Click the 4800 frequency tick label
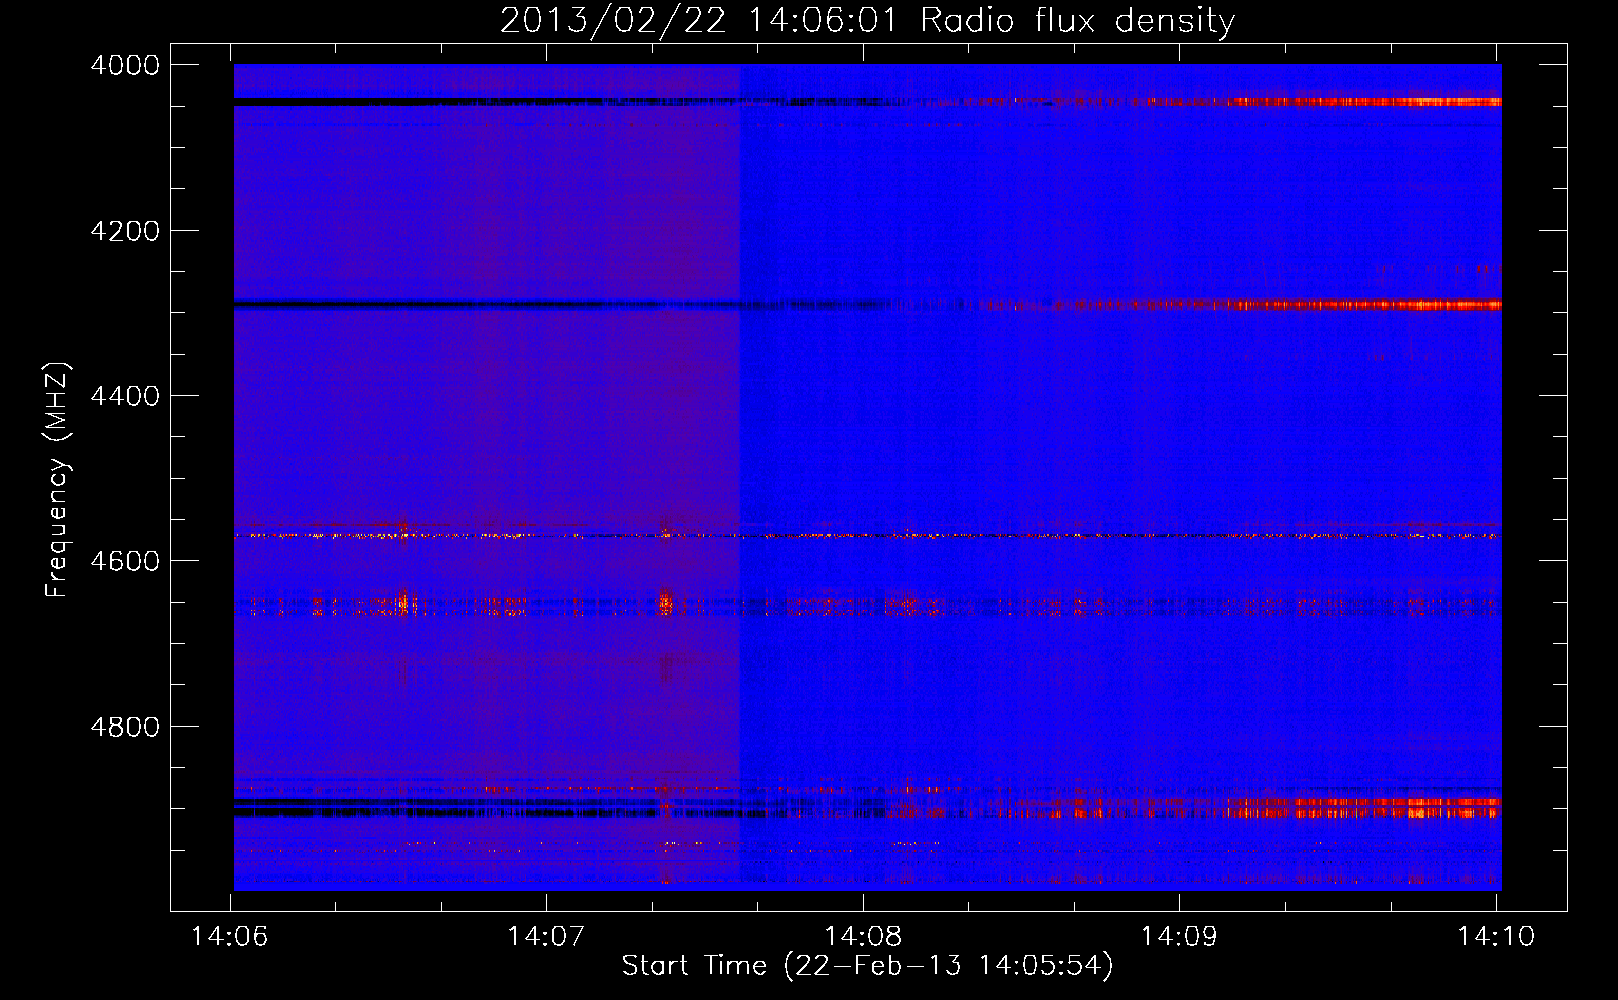1618x1000 pixels. (x=125, y=726)
